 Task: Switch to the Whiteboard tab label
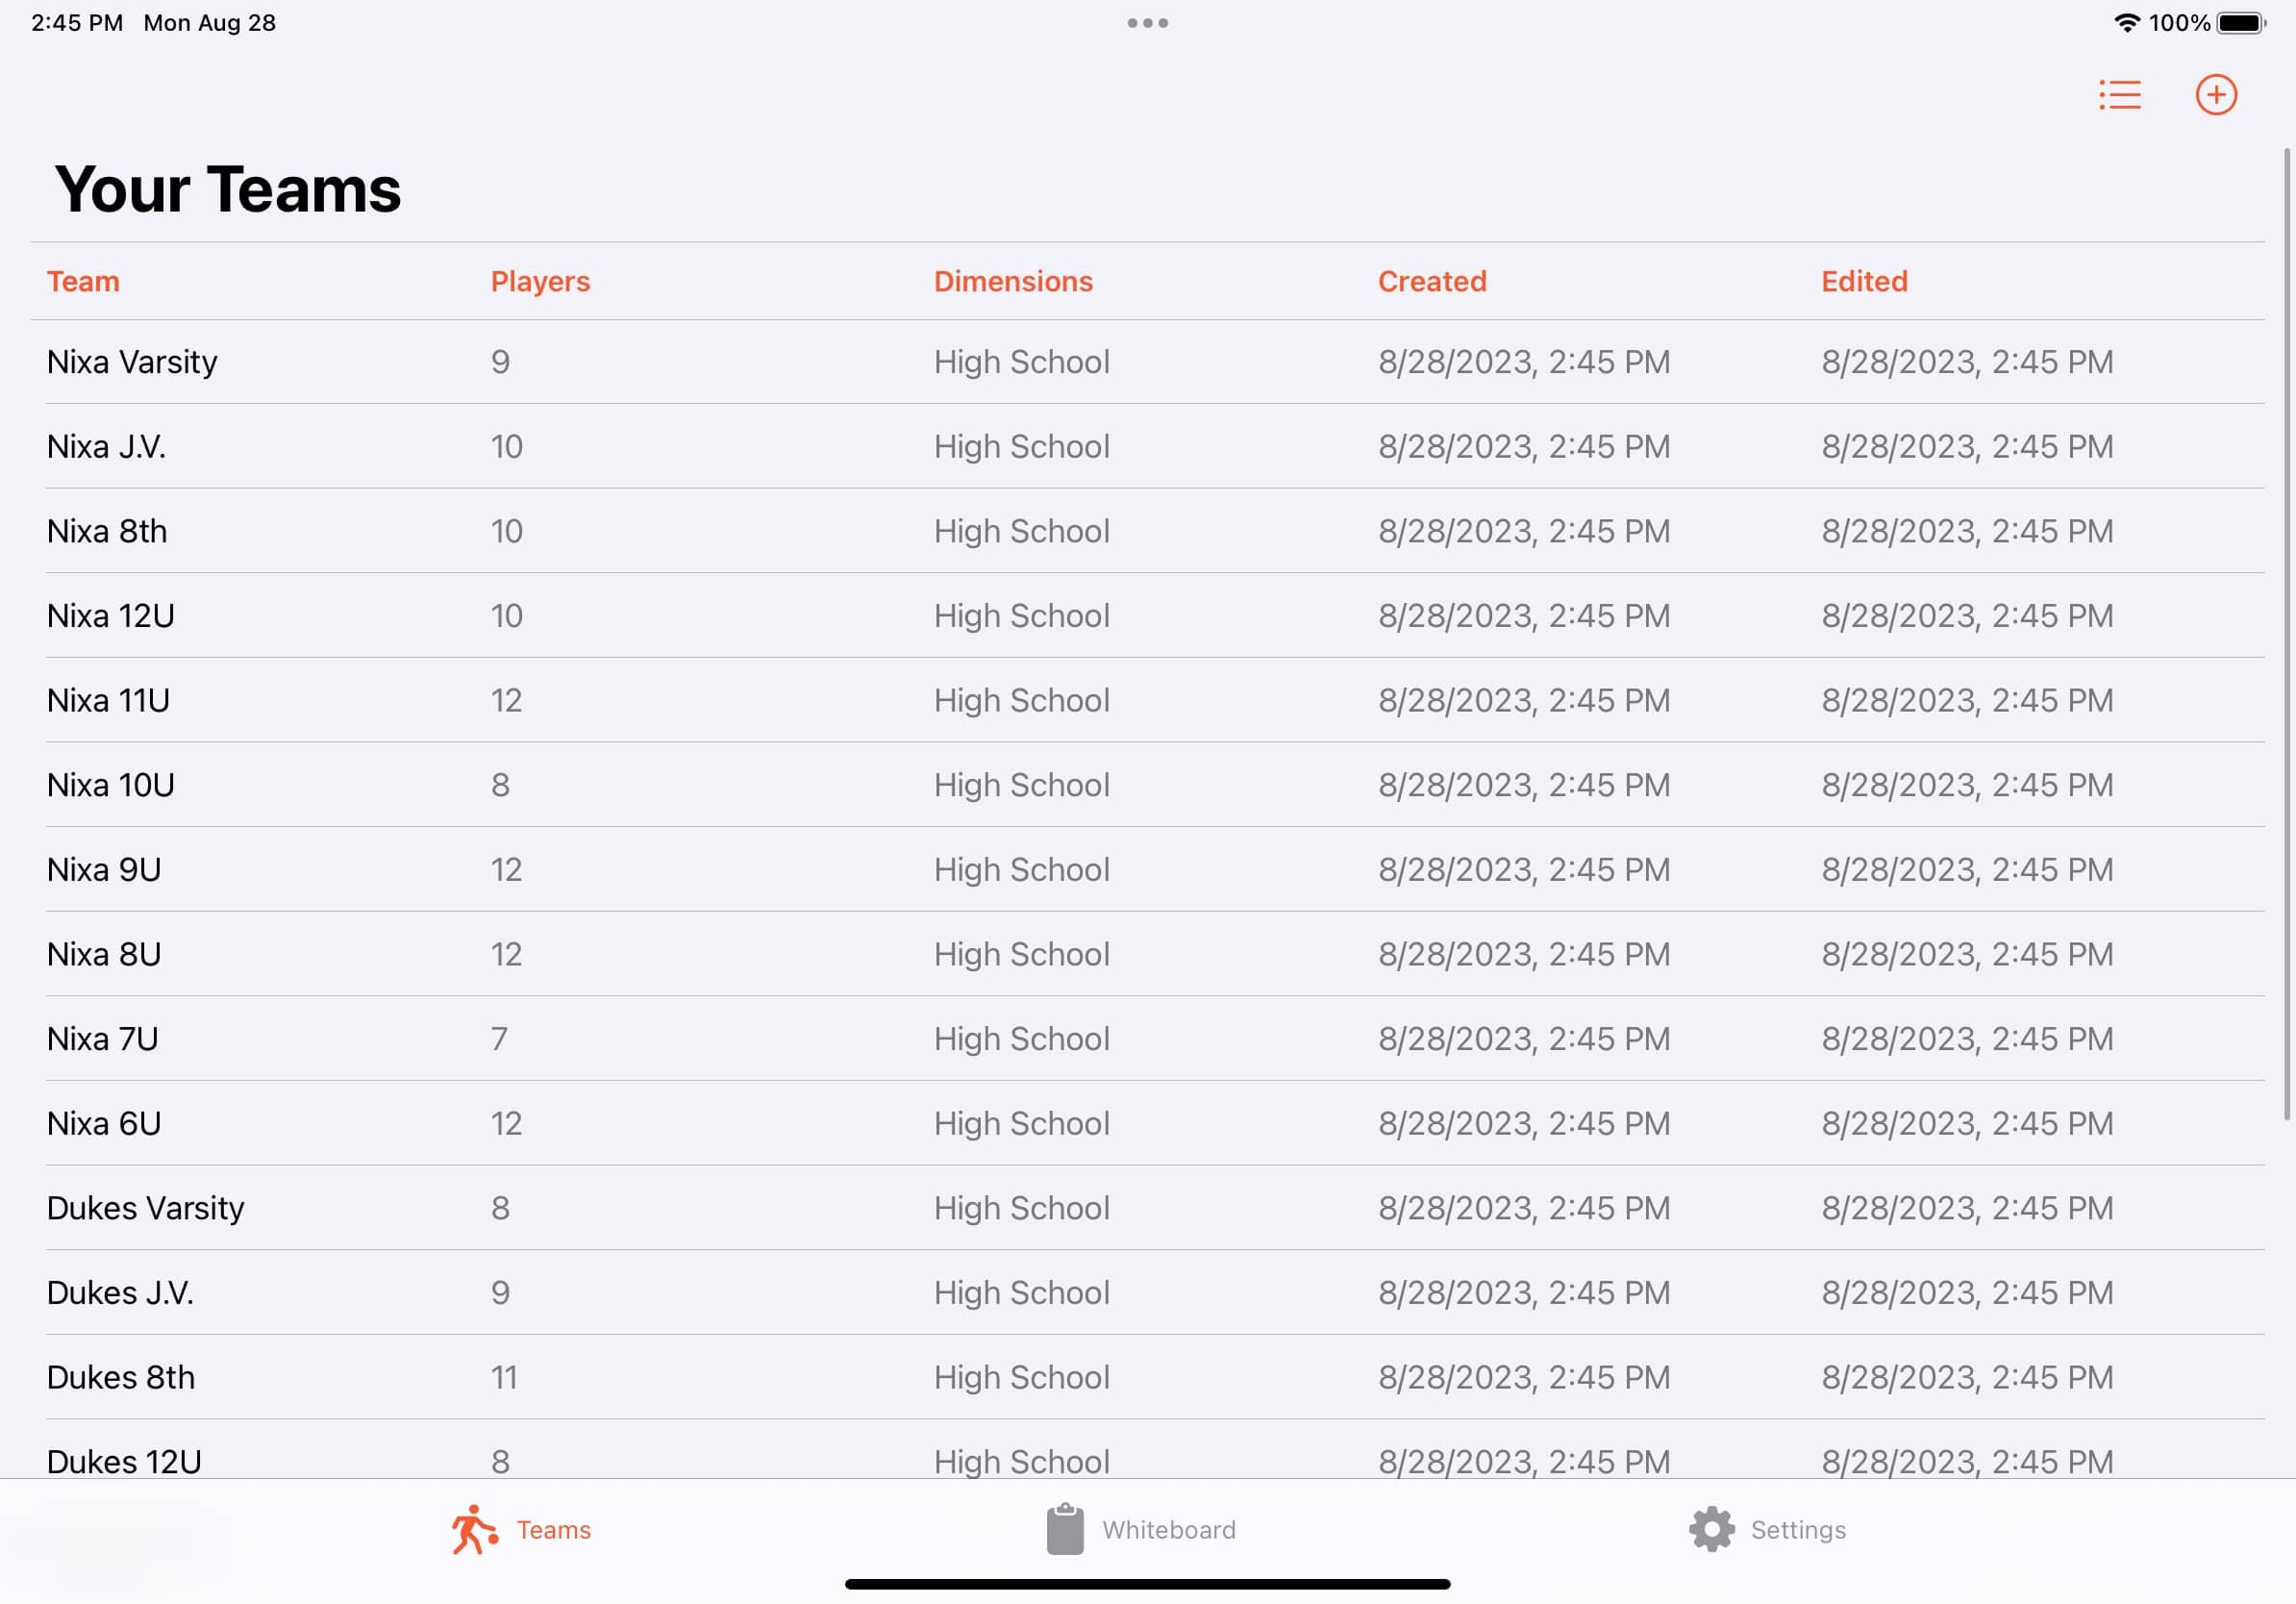tap(1168, 1529)
